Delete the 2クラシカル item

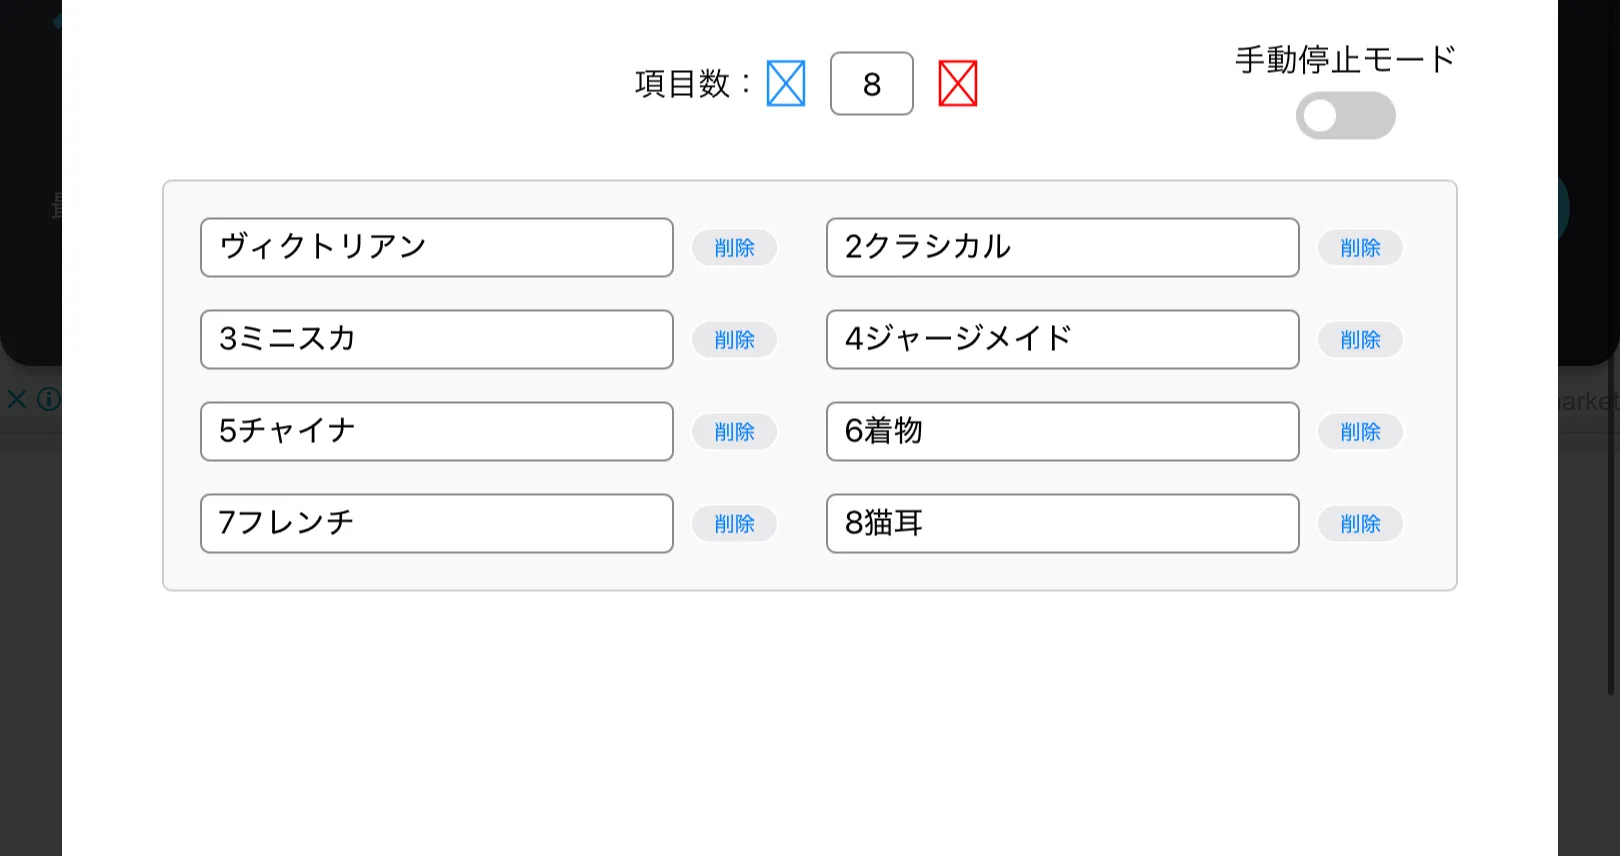(x=1360, y=248)
